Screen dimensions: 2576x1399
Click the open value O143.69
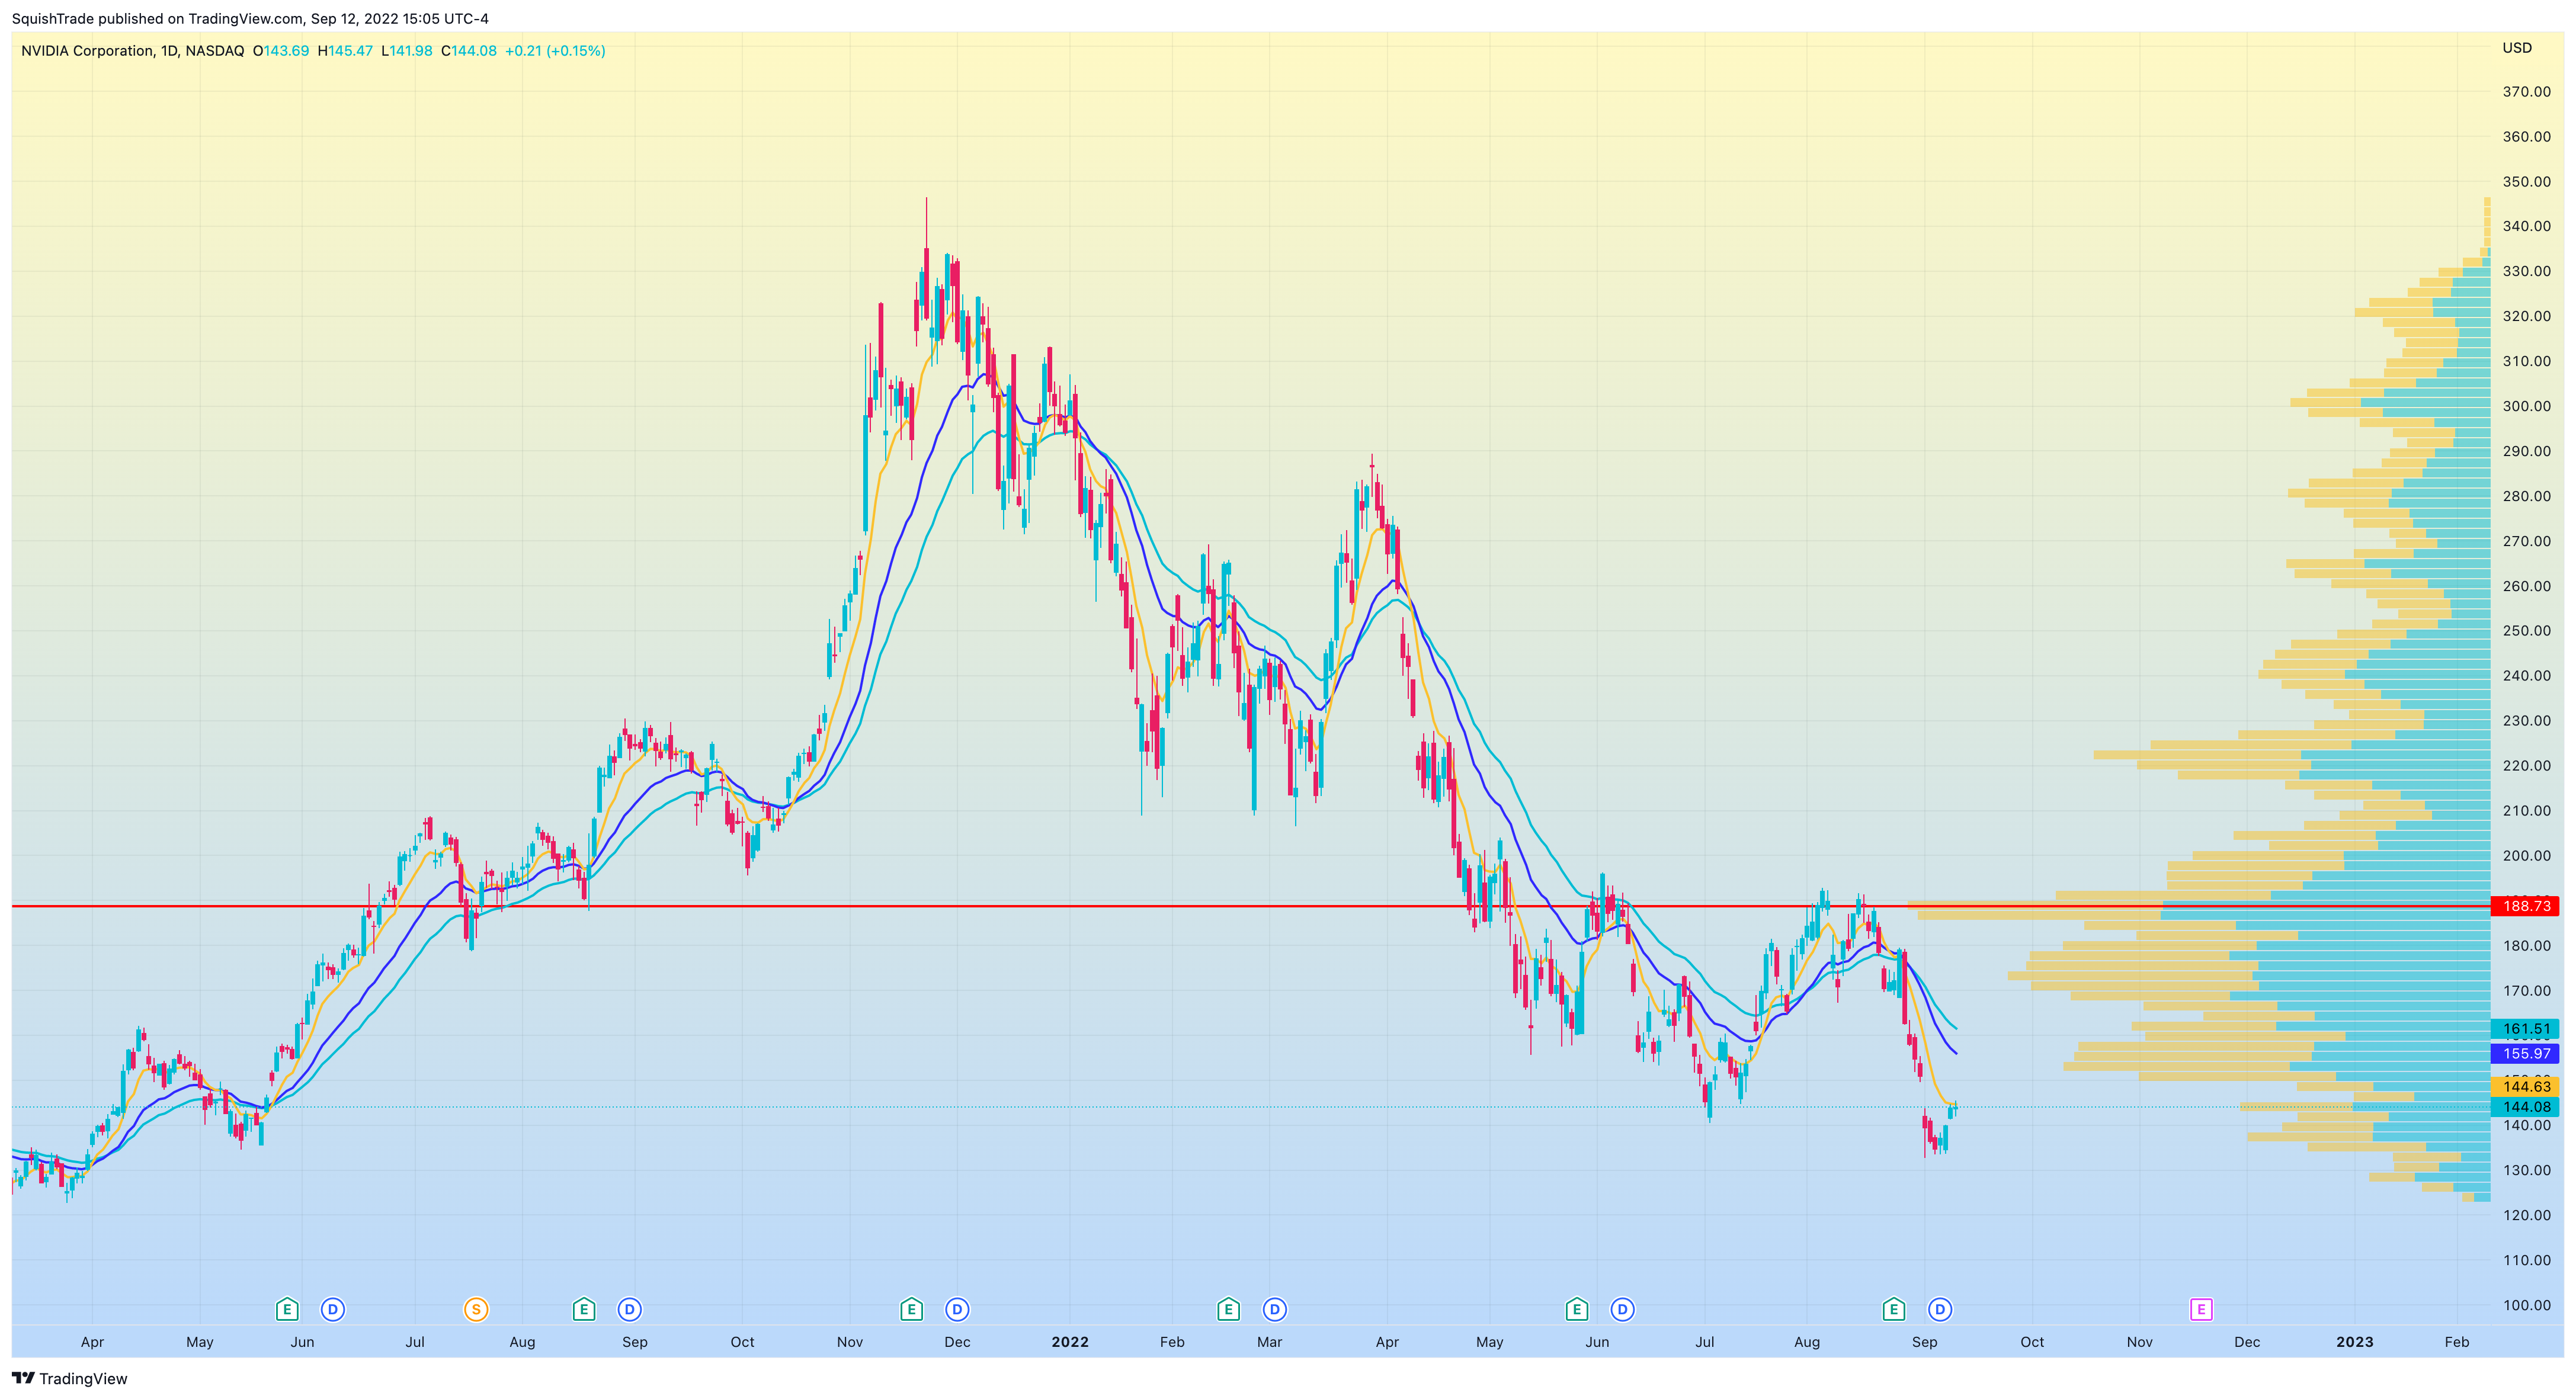pos(281,51)
